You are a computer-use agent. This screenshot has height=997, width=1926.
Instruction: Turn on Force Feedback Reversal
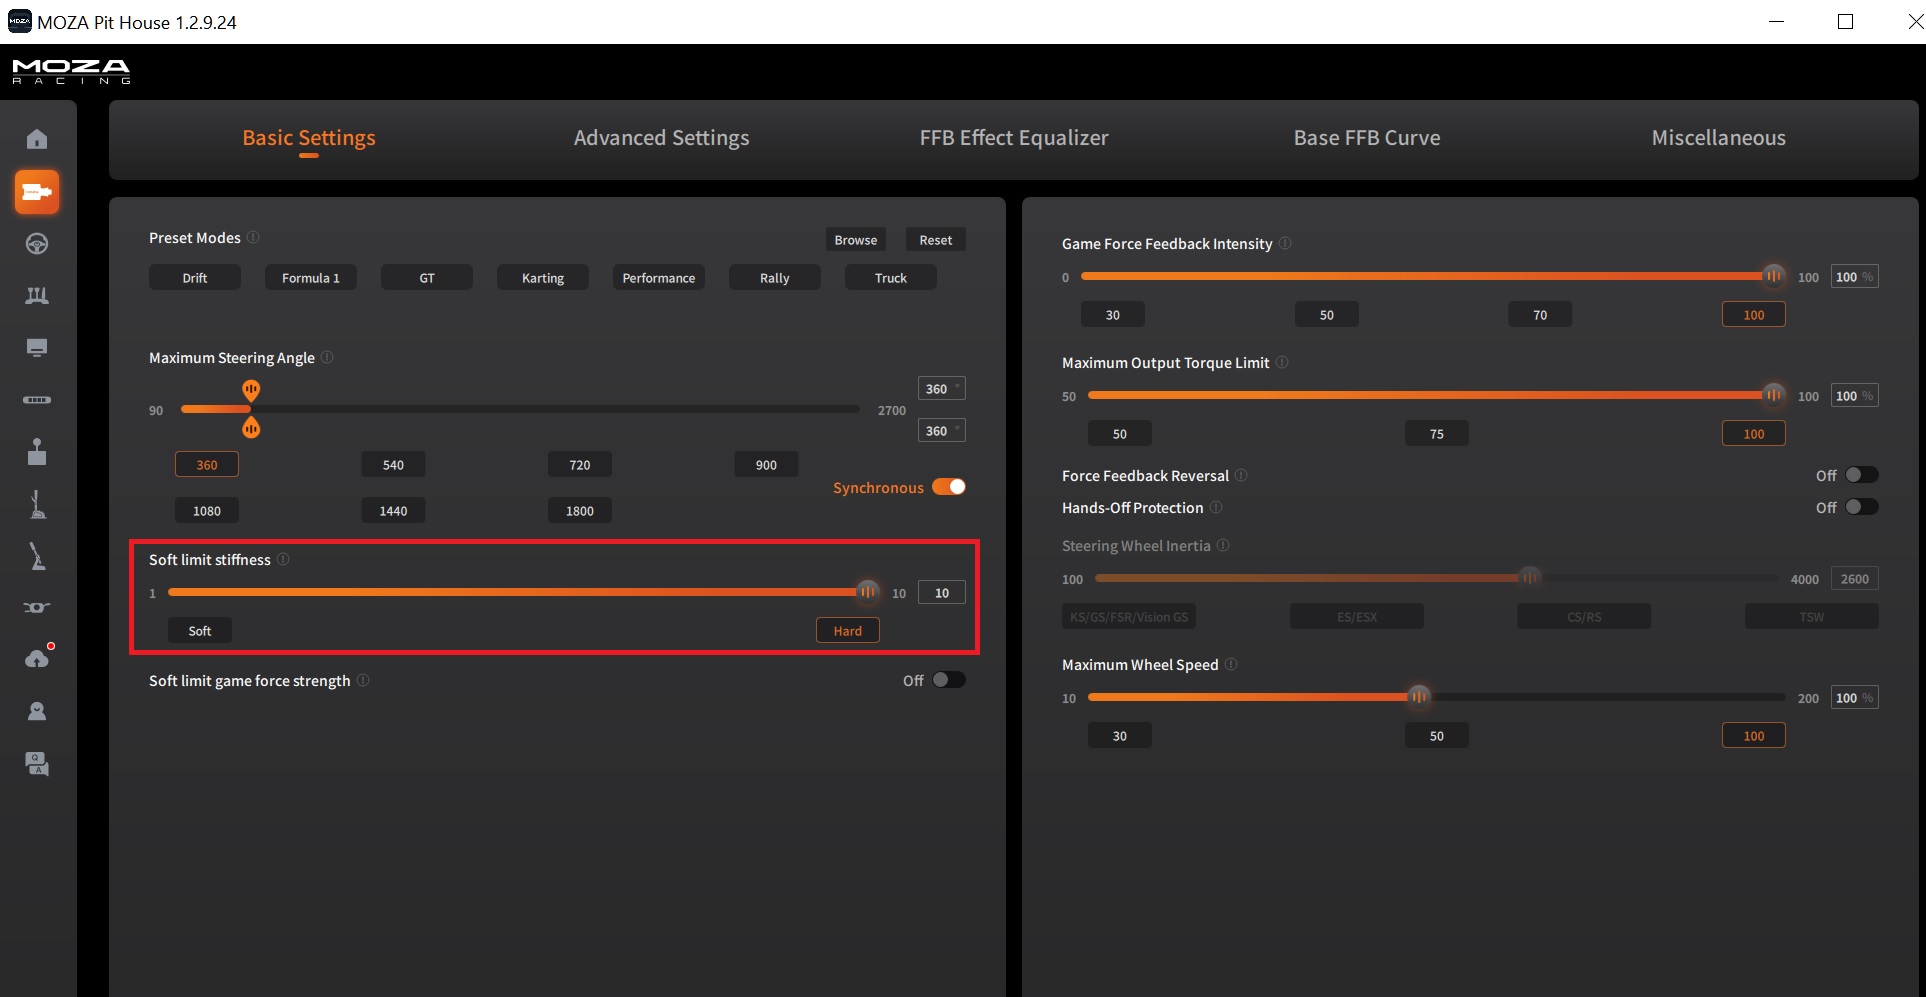(1862, 475)
